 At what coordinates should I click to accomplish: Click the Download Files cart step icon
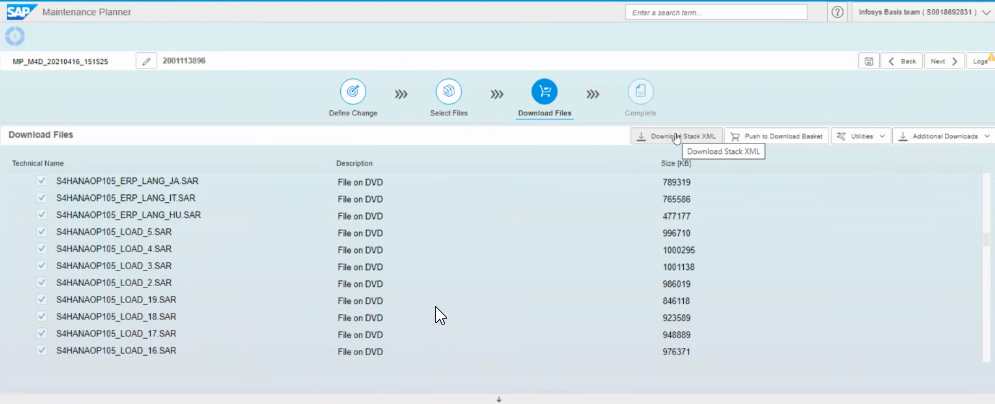pyautogui.click(x=544, y=92)
